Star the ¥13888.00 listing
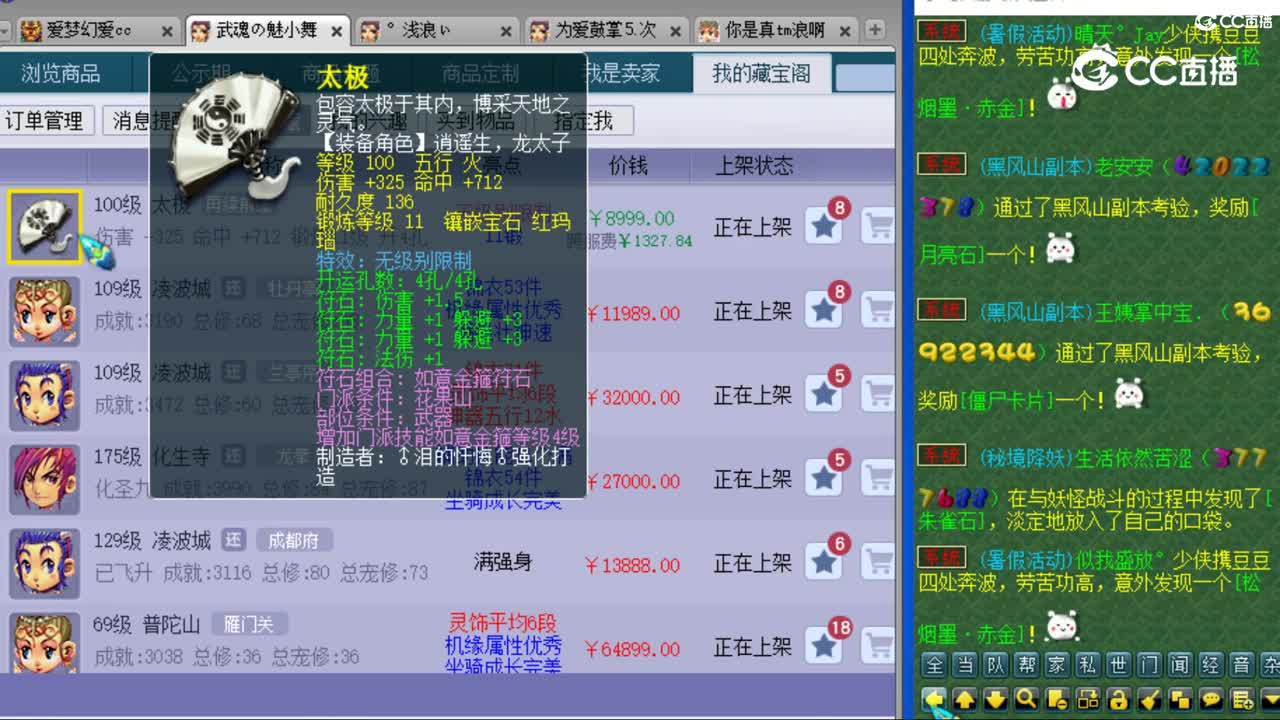 coord(825,562)
